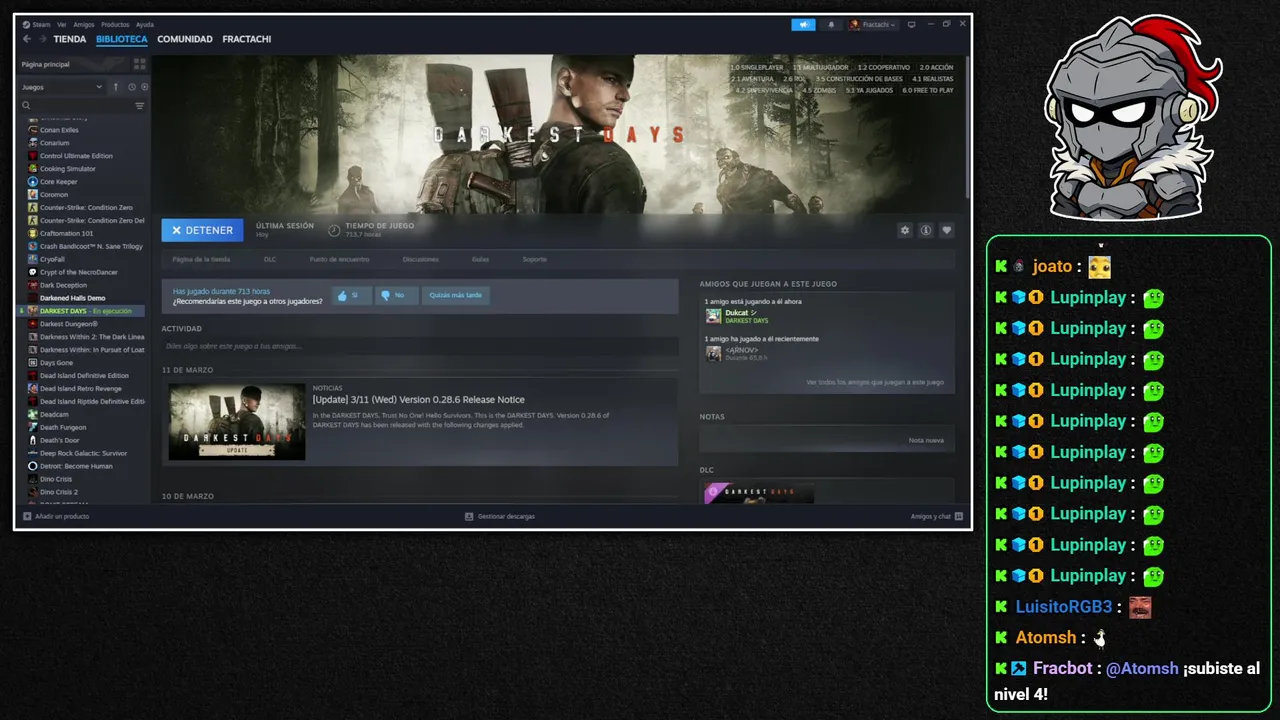The height and width of the screenshot is (720, 1280).
Task: Click the Quizás más tarde button
Action: [x=455, y=295]
